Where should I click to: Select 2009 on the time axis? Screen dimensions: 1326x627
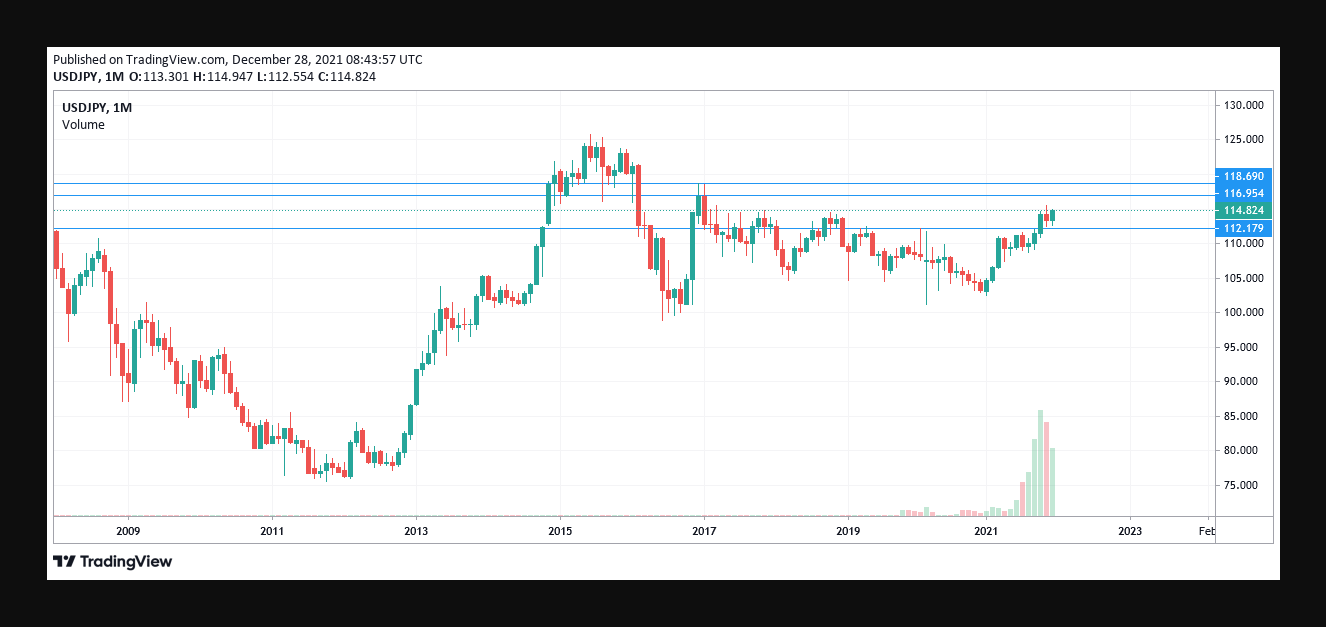pos(128,531)
